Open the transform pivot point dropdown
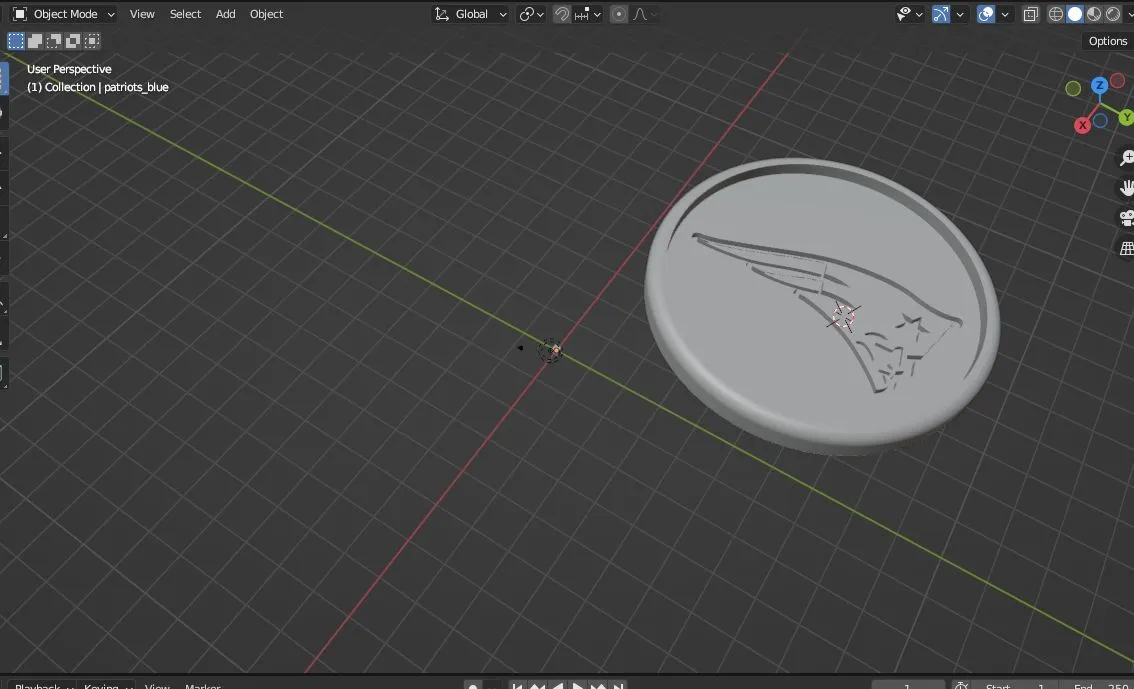This screenshot has width=1134, height=689. pos(532,14)
